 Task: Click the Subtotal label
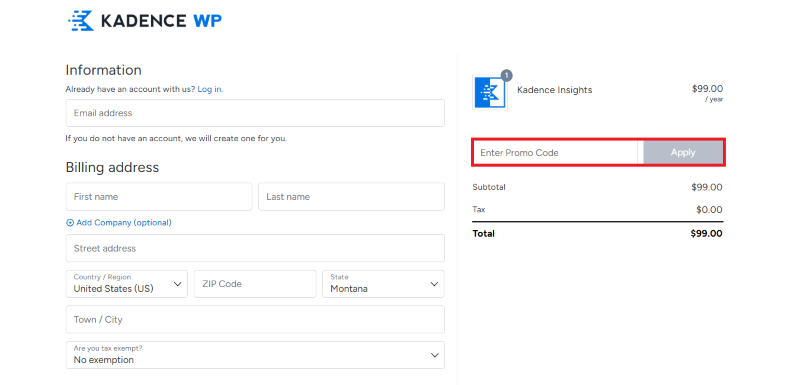489,187
